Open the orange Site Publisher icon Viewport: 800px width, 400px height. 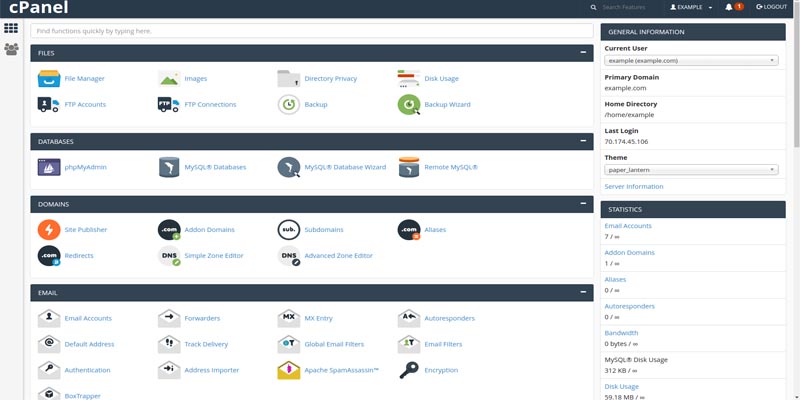[49, 230]
